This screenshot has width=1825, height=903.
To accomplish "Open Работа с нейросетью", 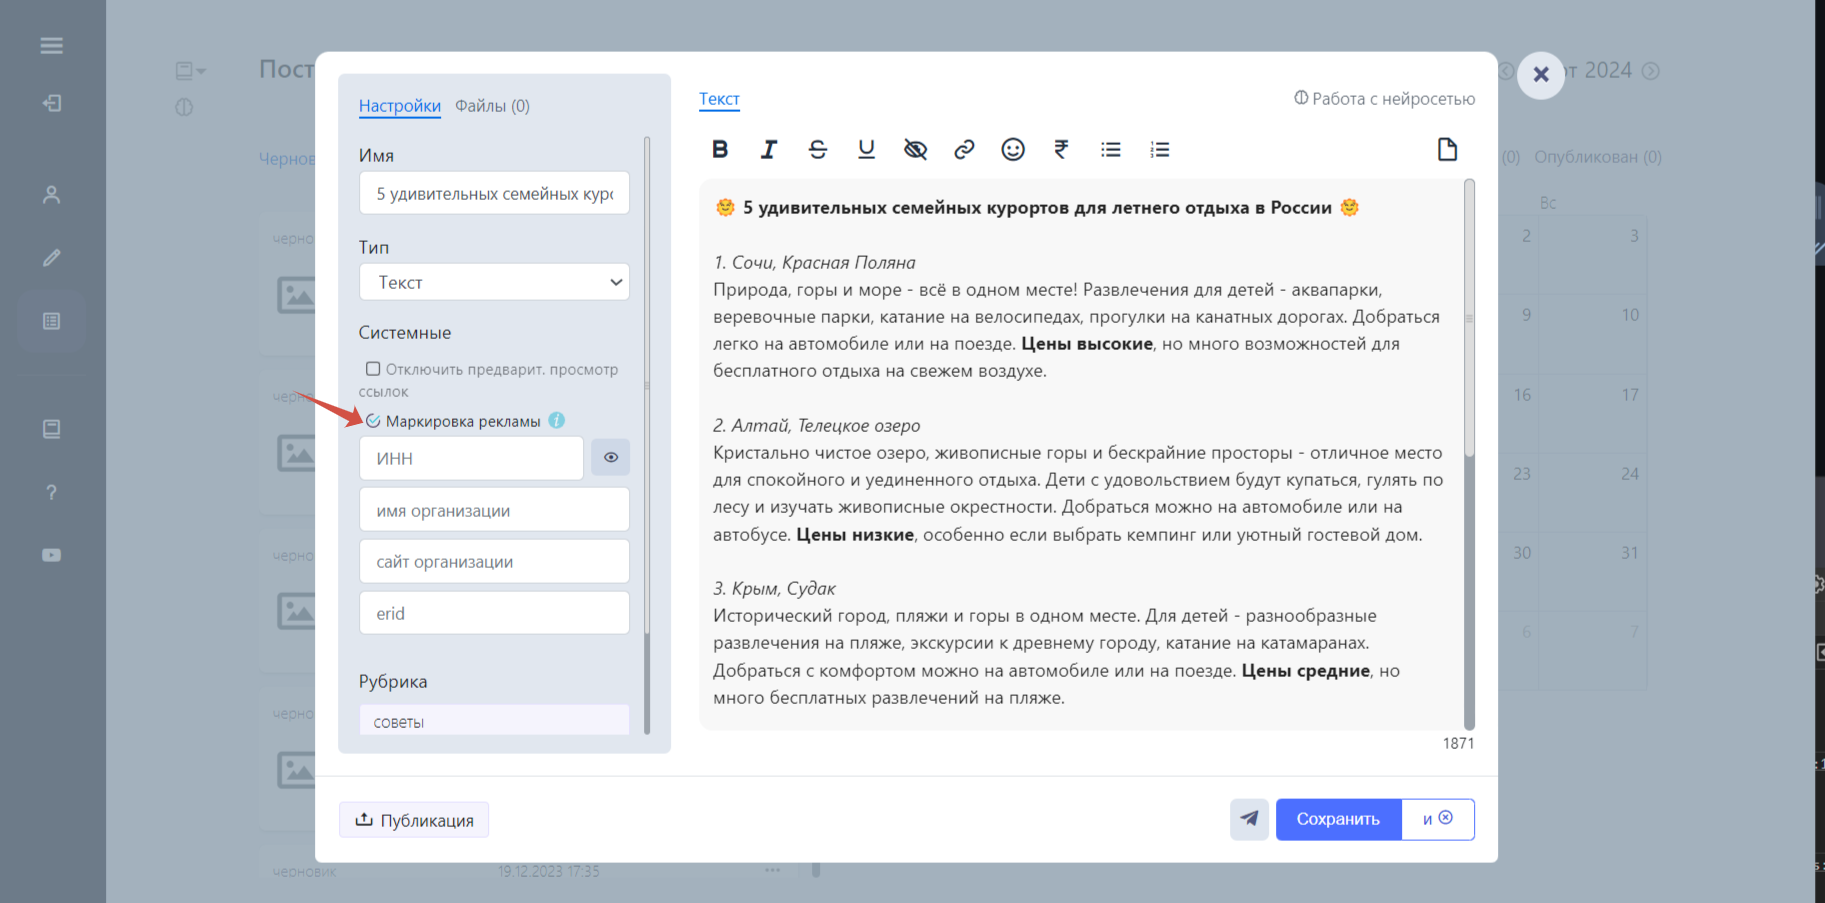I will pos(1384,98).
